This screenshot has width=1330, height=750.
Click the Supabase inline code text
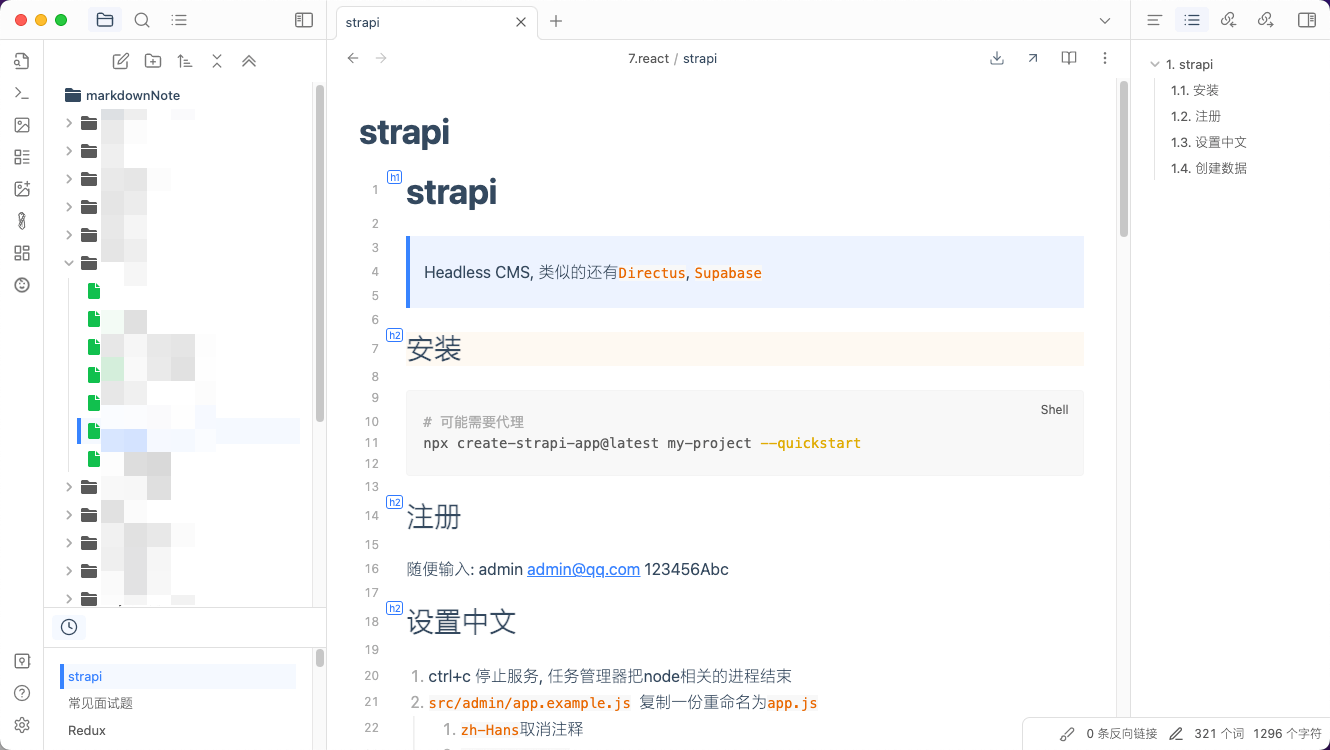(728, 273)
